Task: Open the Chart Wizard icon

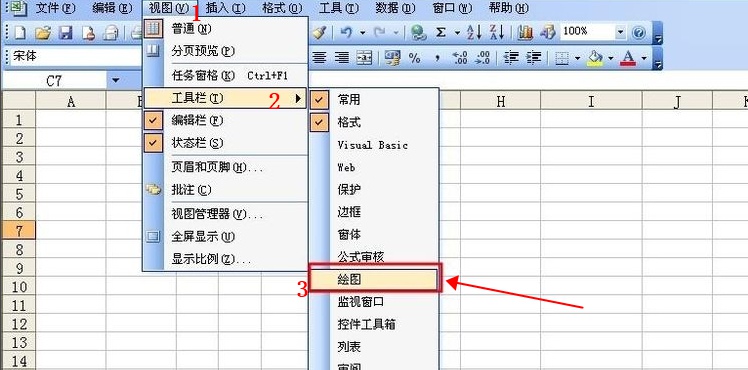Action: click(x=525, y=32)
